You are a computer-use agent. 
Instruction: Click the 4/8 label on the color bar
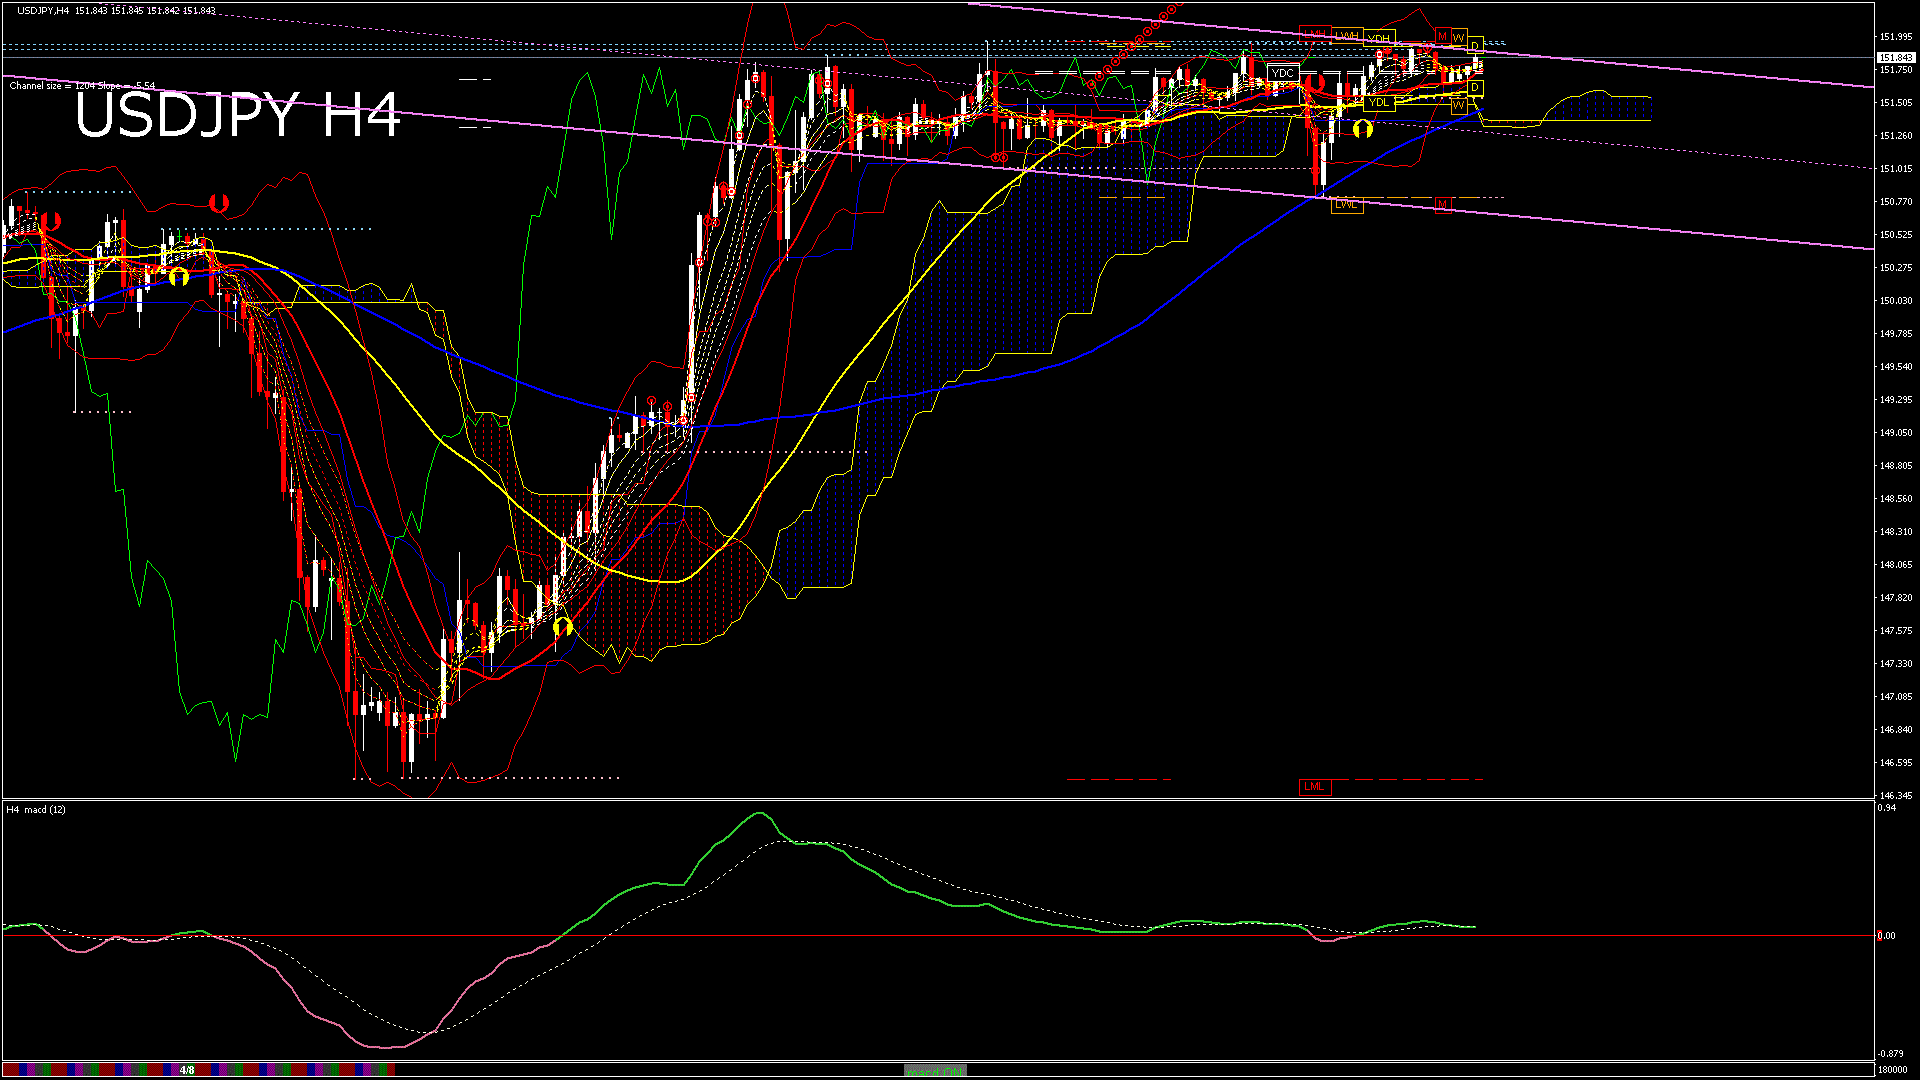point(187,1070)
